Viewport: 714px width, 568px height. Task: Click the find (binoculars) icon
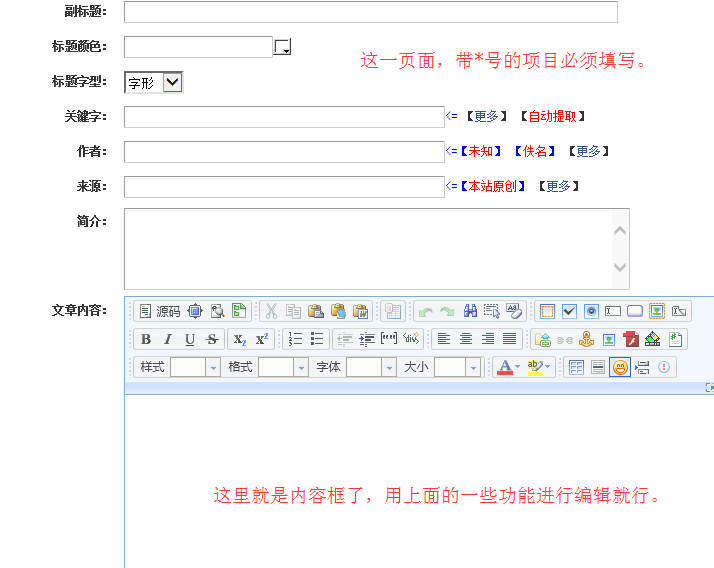[x=470, y=311]
